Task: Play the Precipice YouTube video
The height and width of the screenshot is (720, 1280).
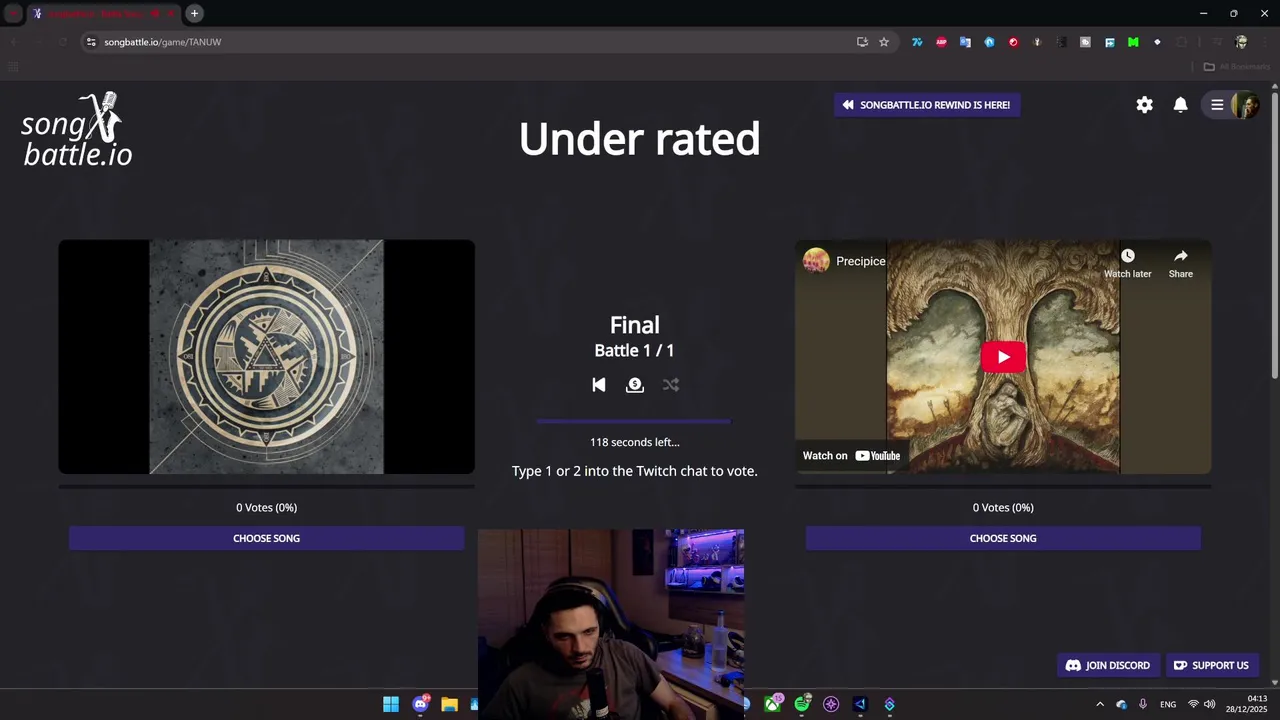Action: (1003, 357)
